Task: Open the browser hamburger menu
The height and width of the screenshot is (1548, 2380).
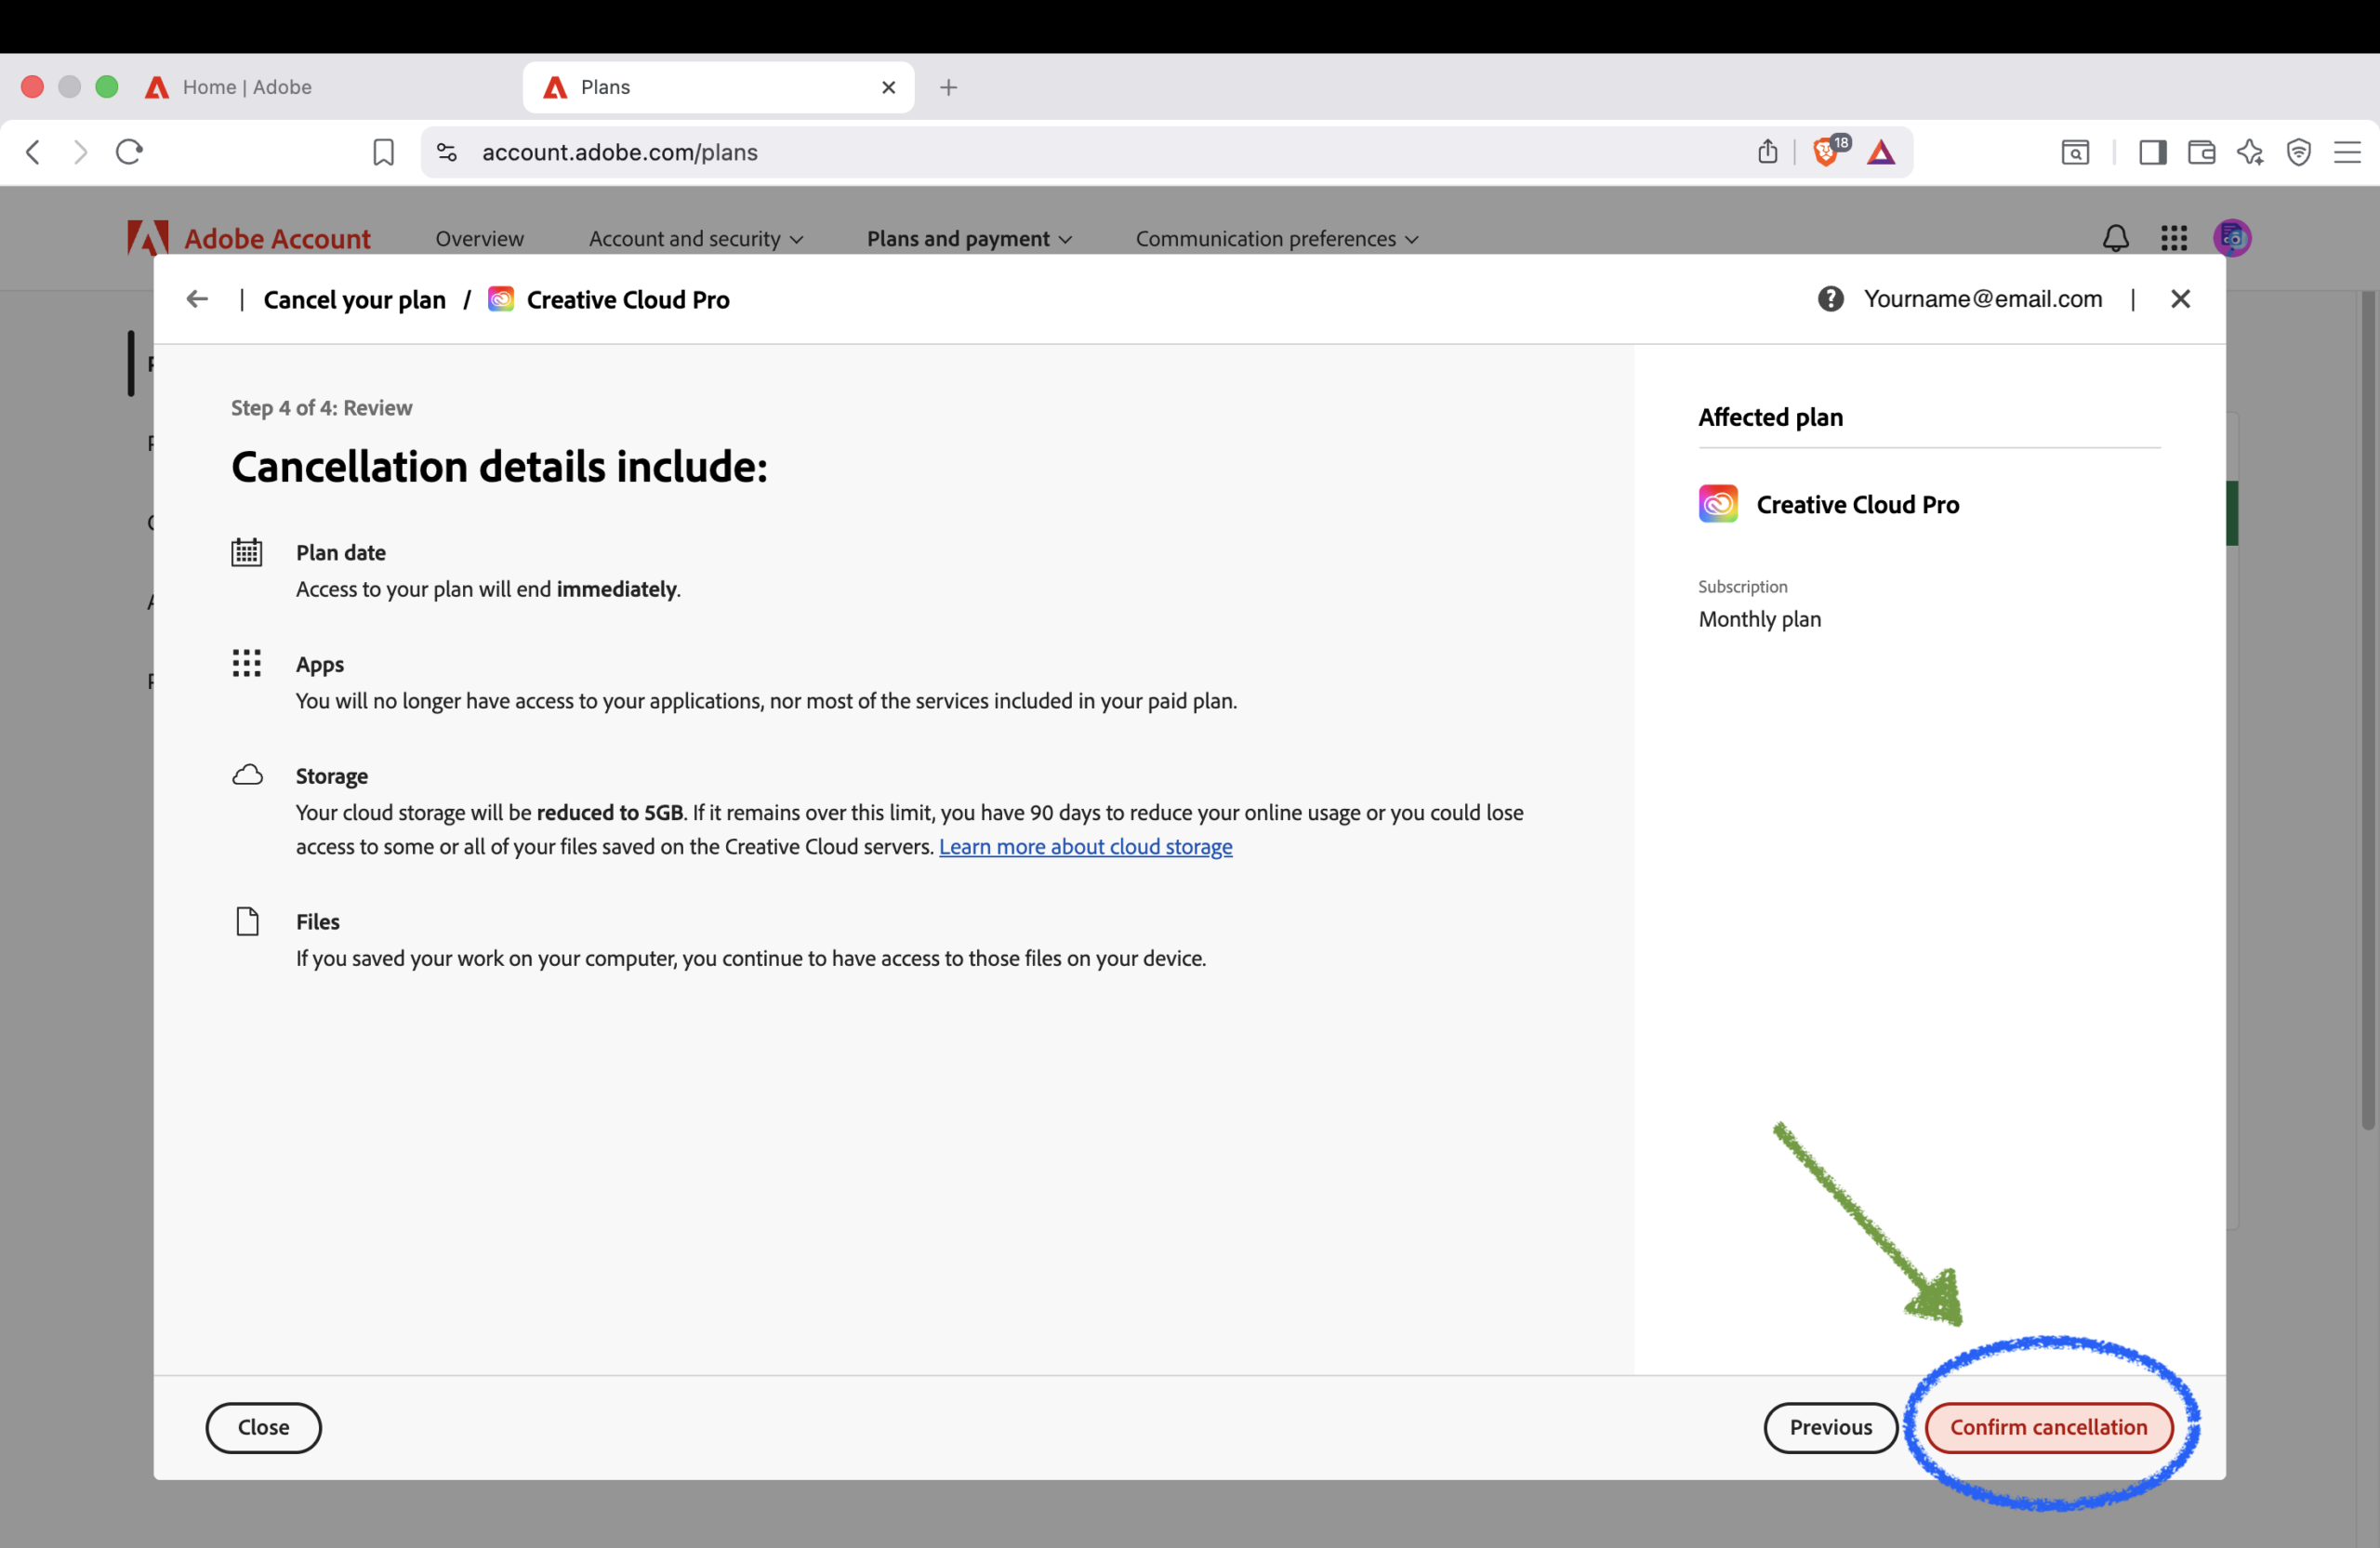Action: tap(2347, 152)
